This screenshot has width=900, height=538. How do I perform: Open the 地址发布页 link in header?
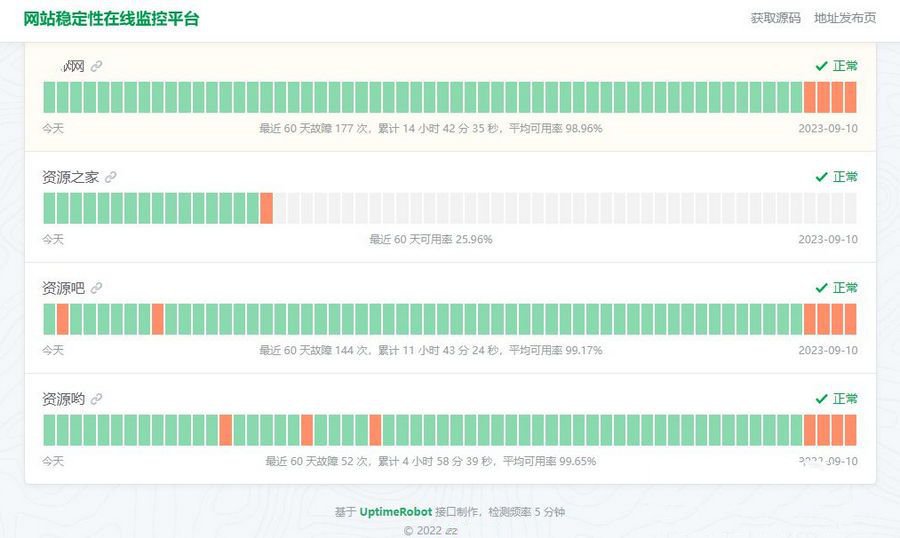click(x=845, y=18)
